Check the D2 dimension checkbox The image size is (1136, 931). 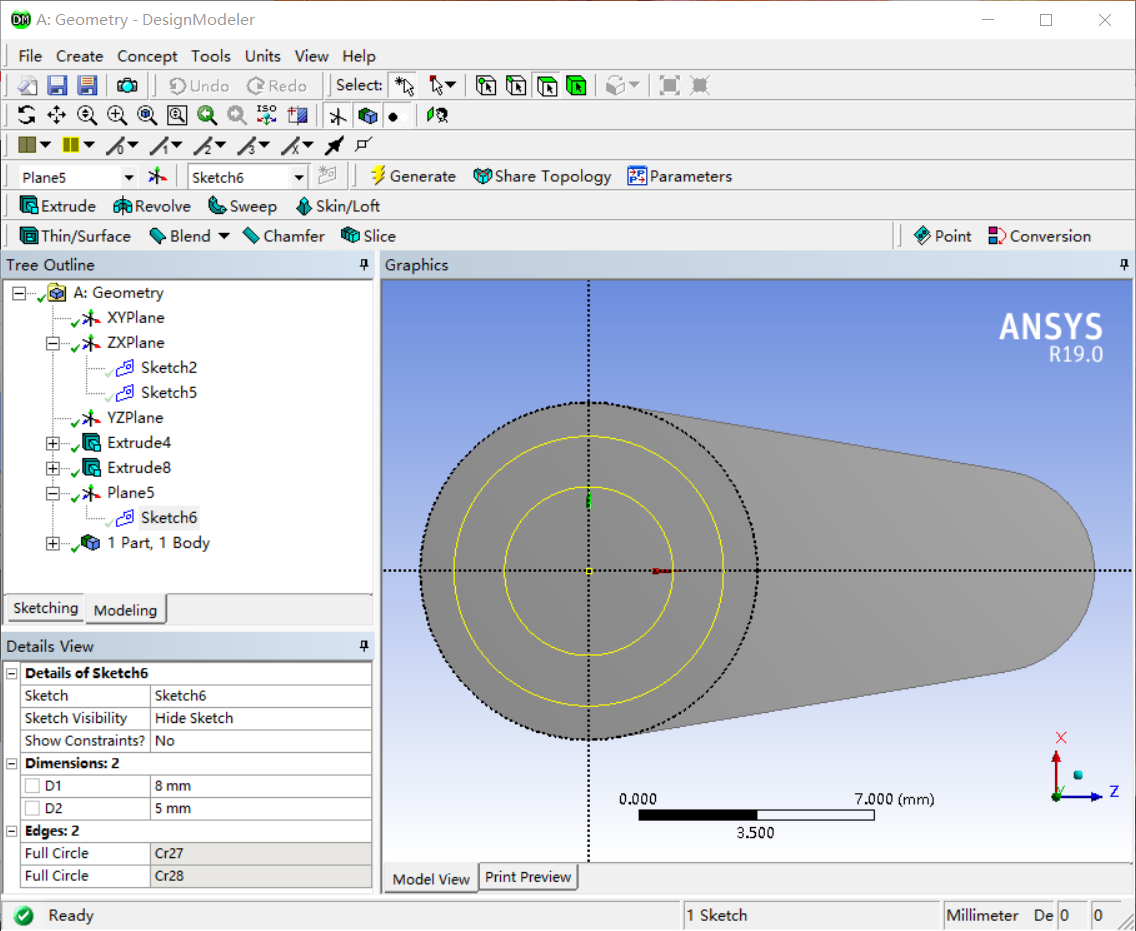pyautogui.click(x=33, y=808)
